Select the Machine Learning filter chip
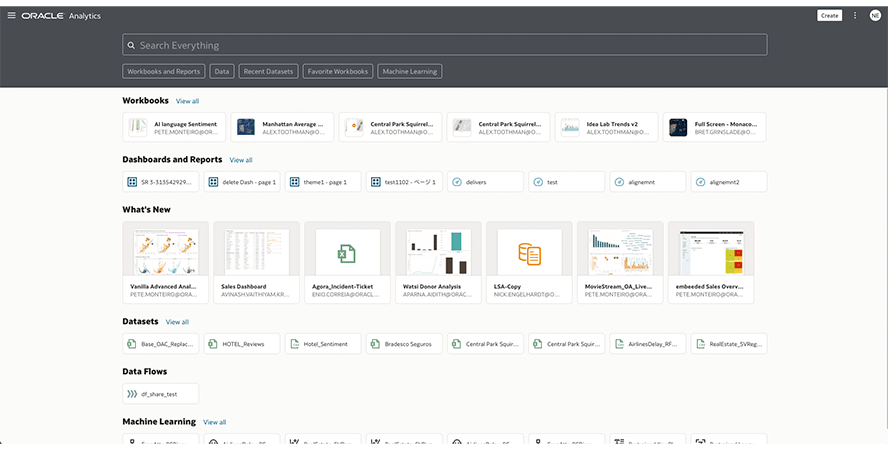 410,72
